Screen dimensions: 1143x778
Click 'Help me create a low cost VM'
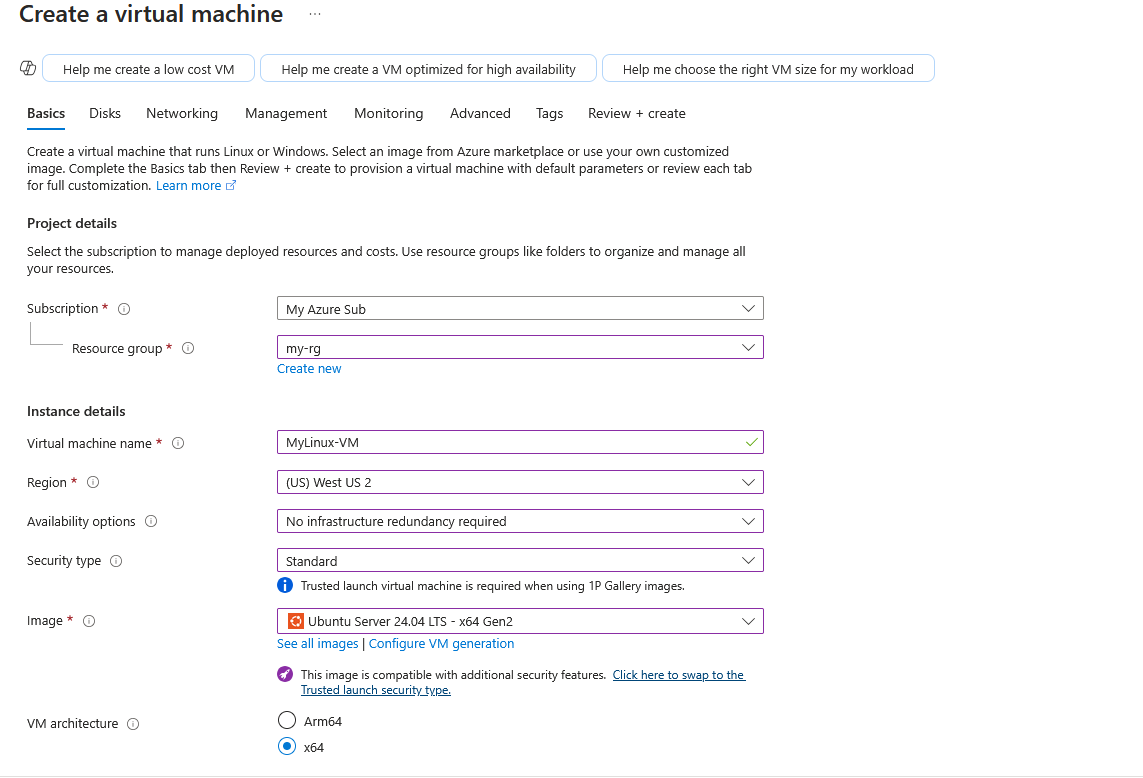point(149,69)
